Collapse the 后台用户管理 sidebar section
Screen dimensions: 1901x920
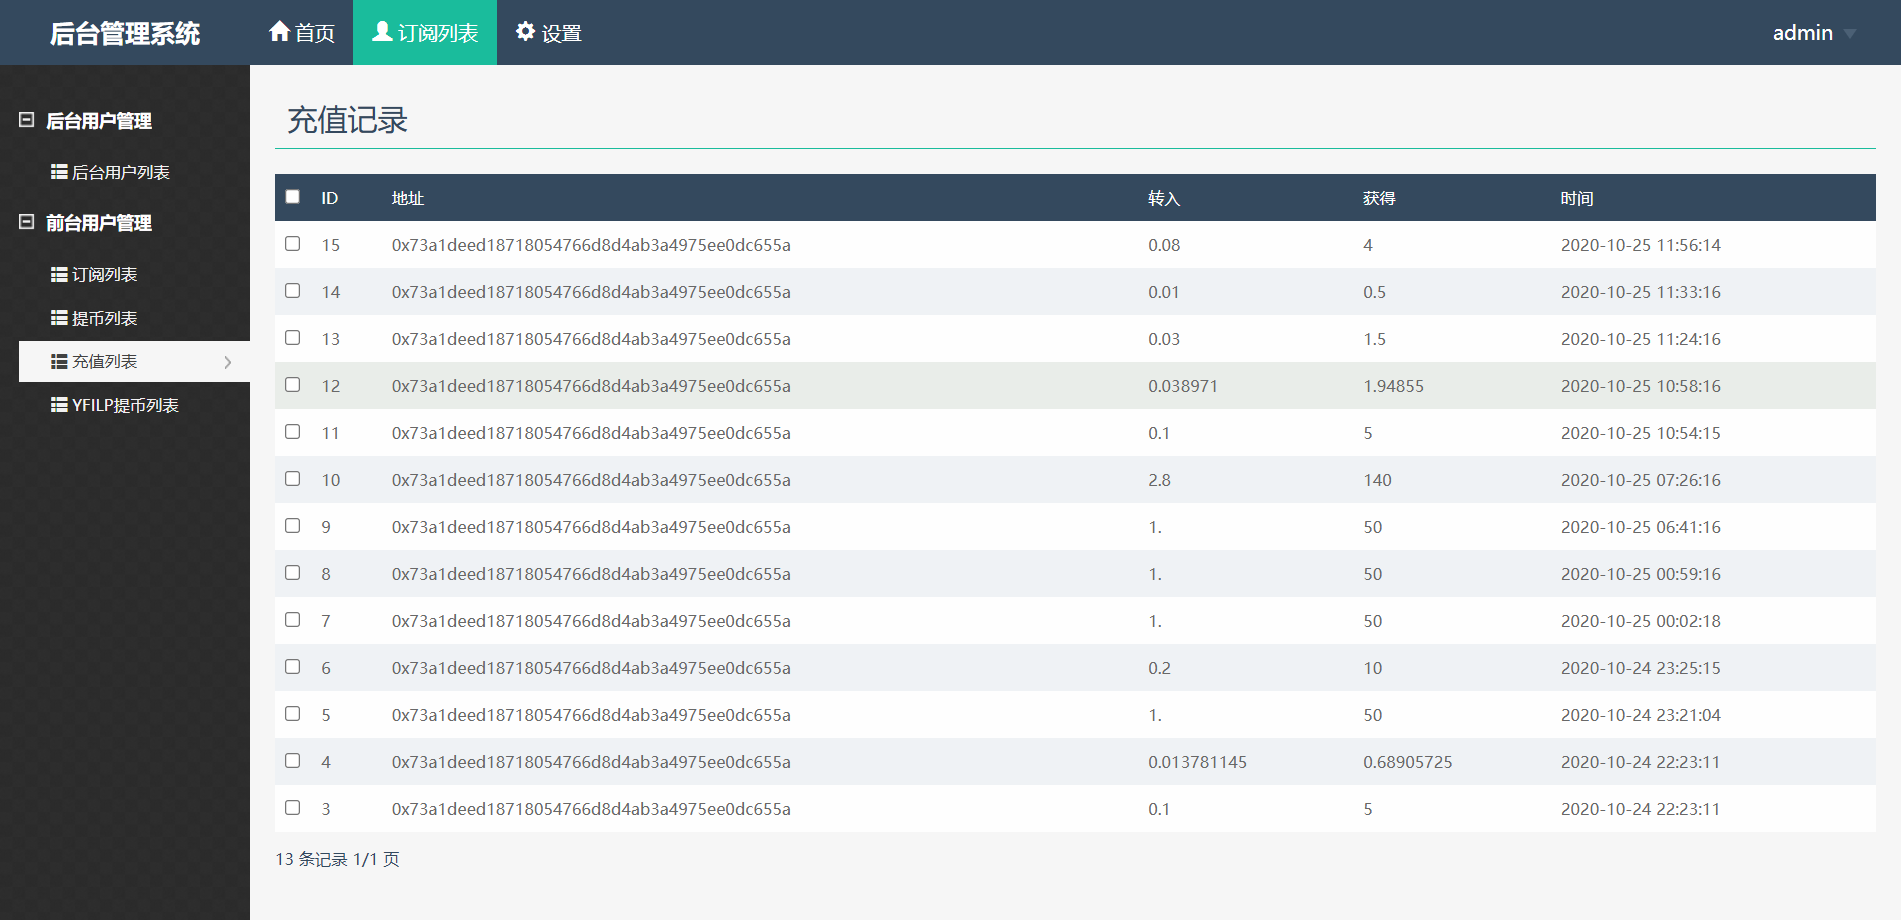point(27,120)
